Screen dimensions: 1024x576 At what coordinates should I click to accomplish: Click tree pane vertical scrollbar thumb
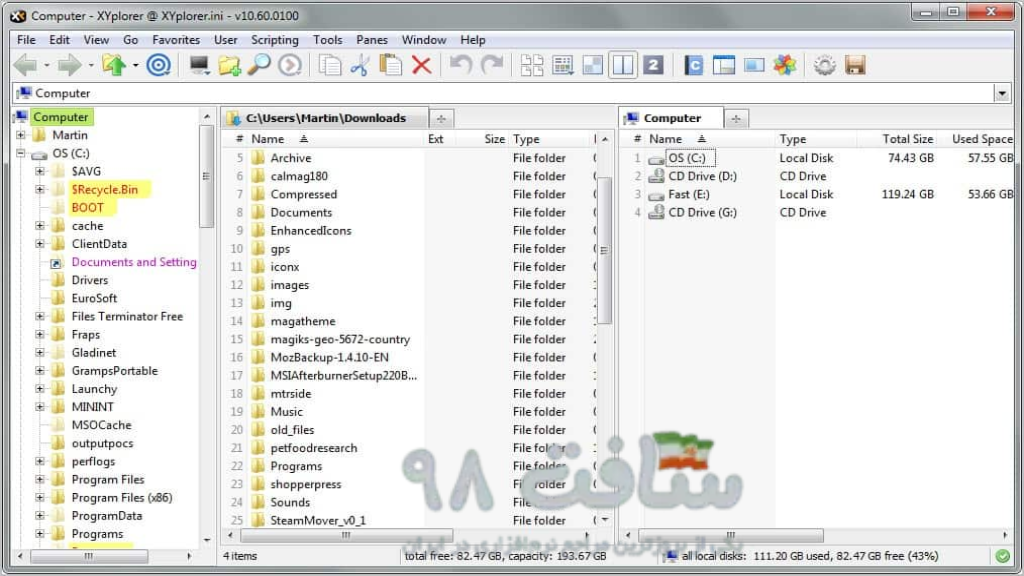pyautogui.click(x=206, y=176)
